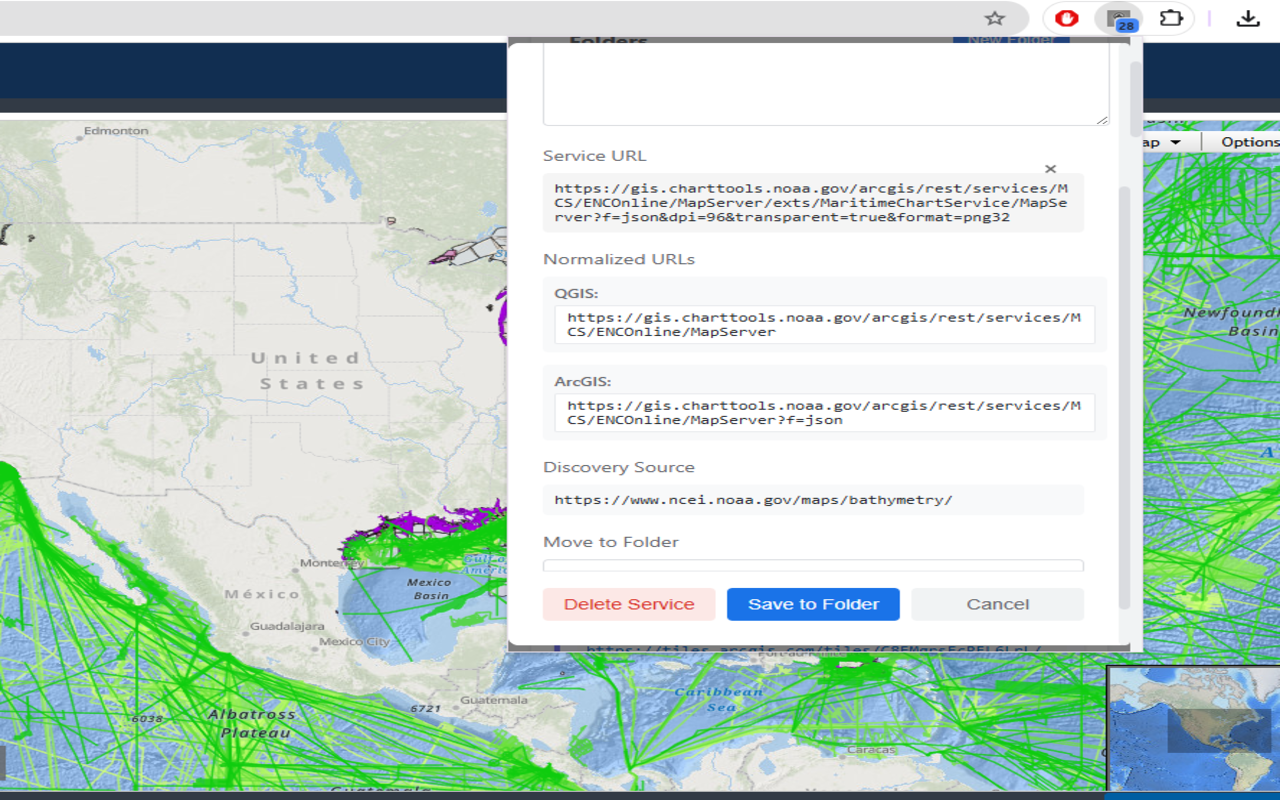
Task: Select the Service URL text block
Action: point(813,203)
